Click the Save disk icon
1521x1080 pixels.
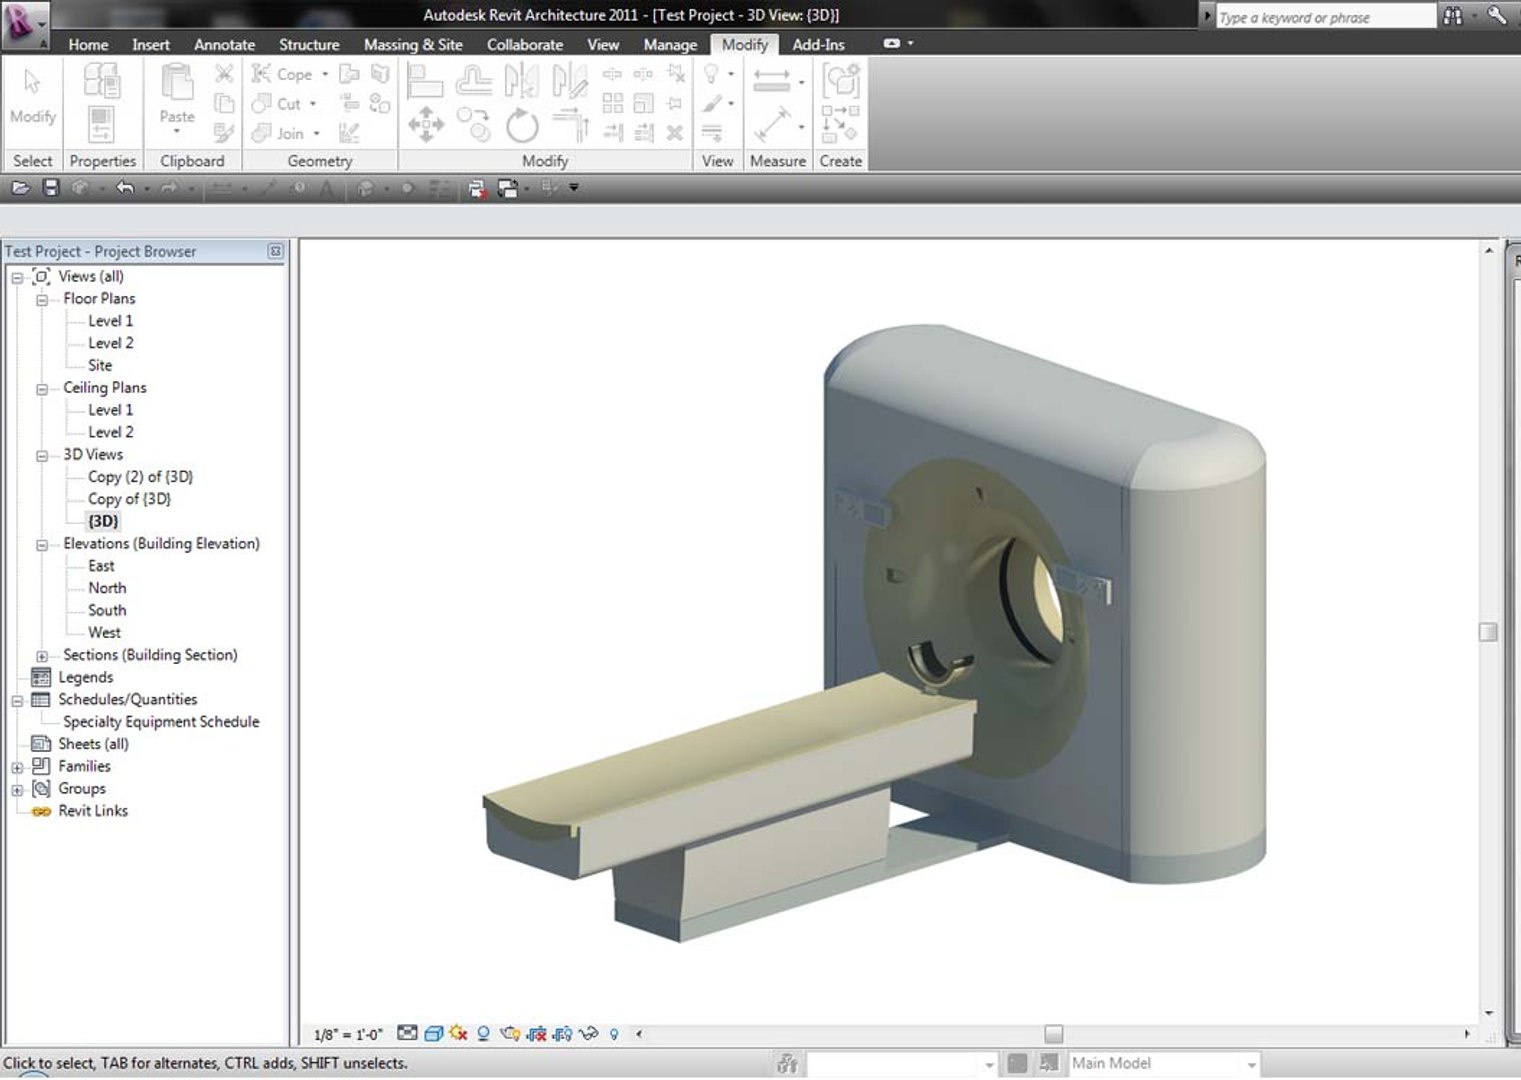point(50,187)
